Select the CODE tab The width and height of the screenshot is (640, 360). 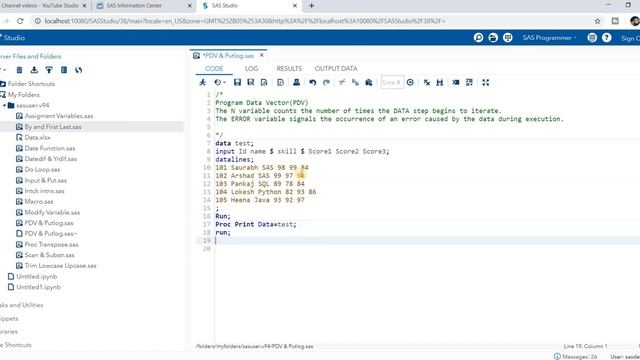214,69
